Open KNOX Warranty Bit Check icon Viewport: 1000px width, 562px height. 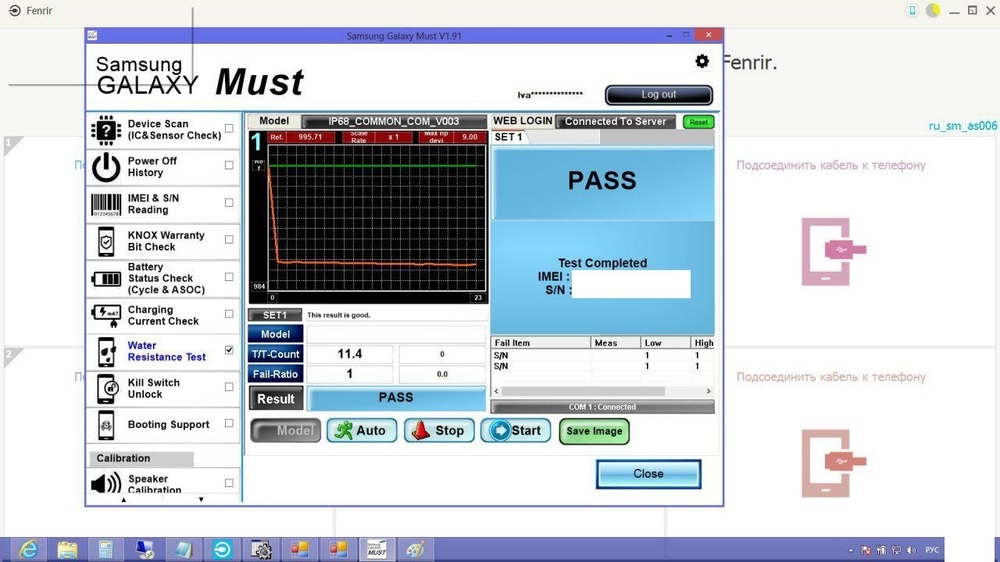[106, 241]
